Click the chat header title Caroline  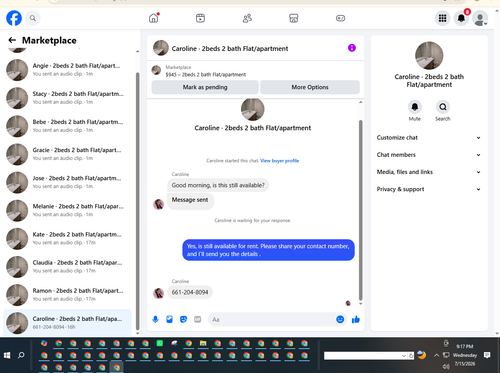[230, 49]
